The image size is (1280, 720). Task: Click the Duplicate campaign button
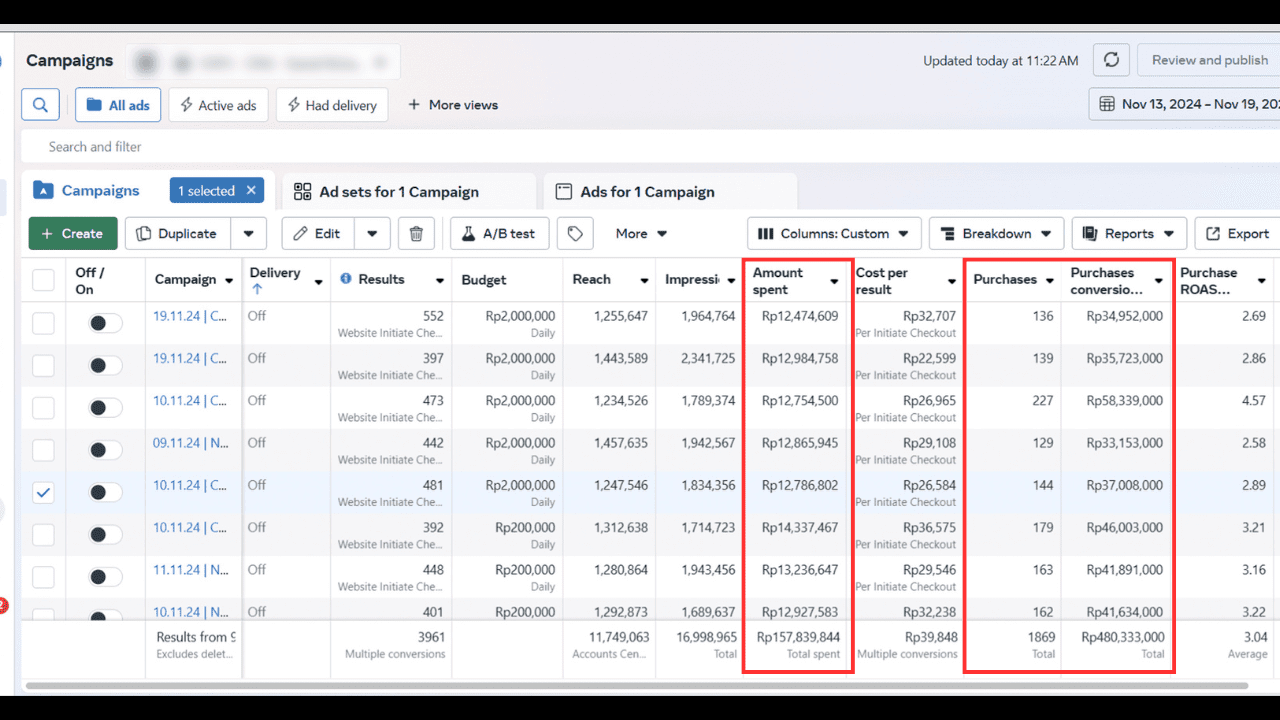tap(177, 234)
